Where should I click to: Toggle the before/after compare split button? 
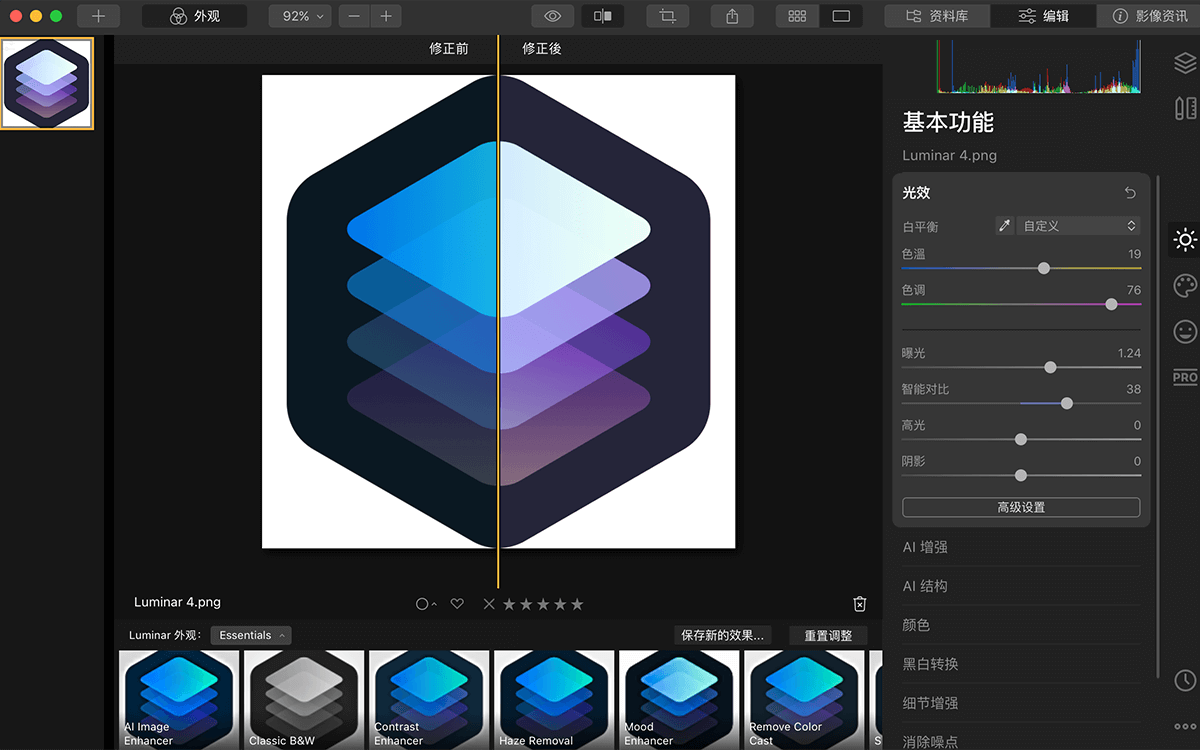[602, 16]
